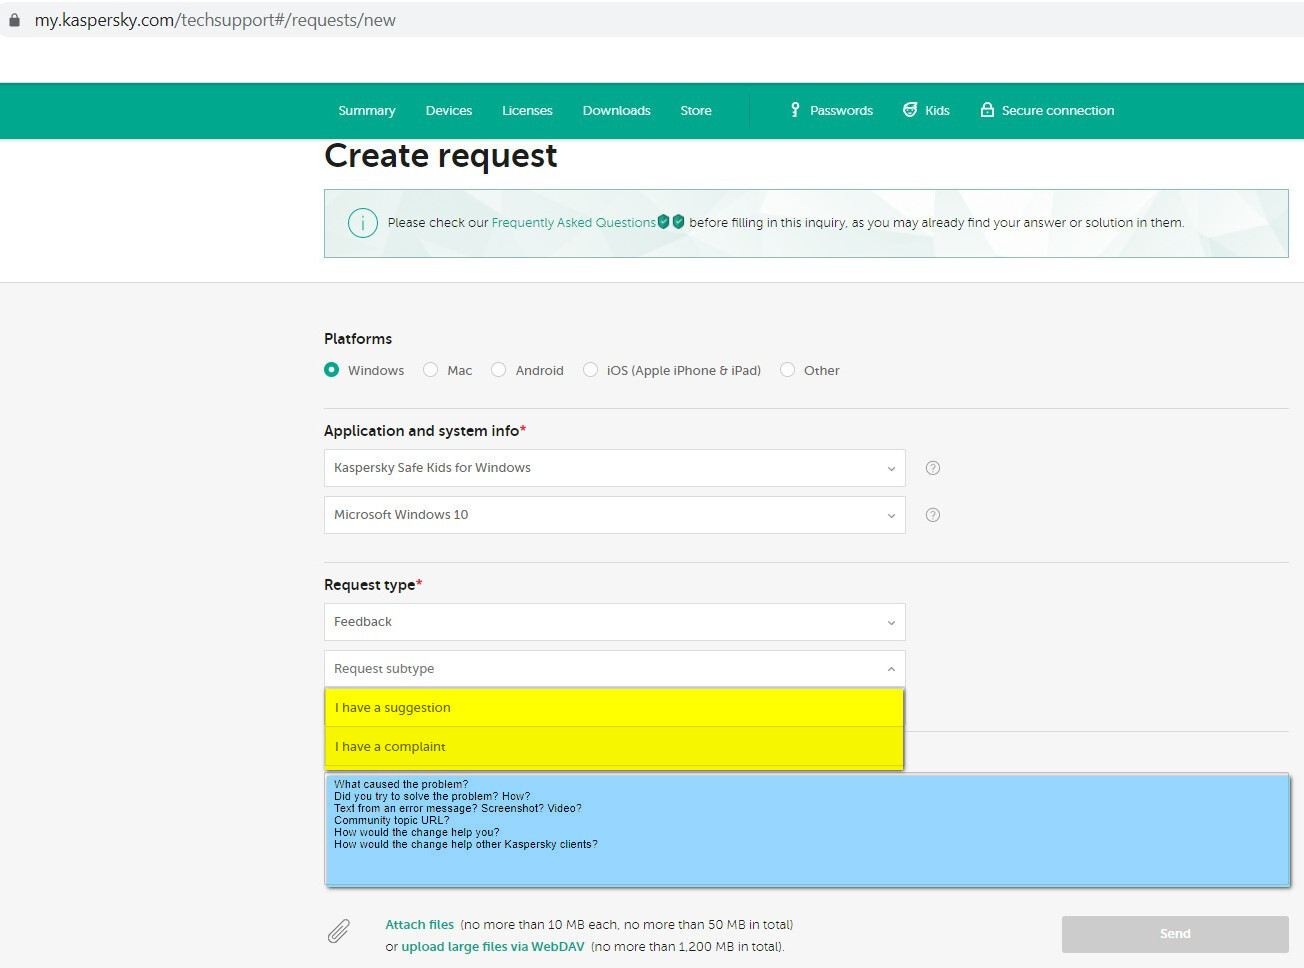Viewport: 1304px width, 968px height.
Task: Open the Summary tab
Action: coord(367,111)
